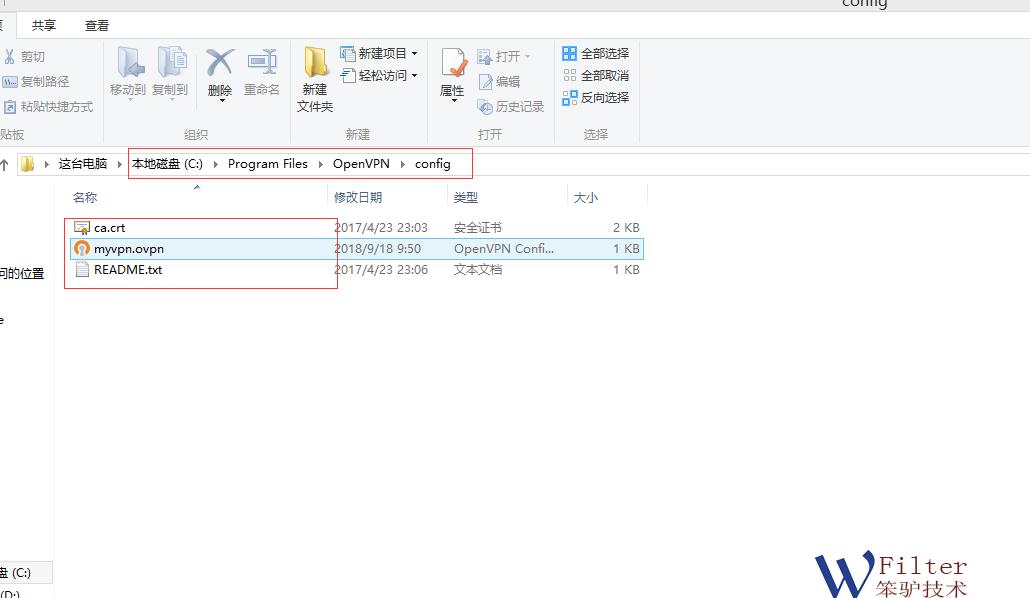Click the 历史记录 (History) icon
The image size is (1030, 598).
coord(513,107)
